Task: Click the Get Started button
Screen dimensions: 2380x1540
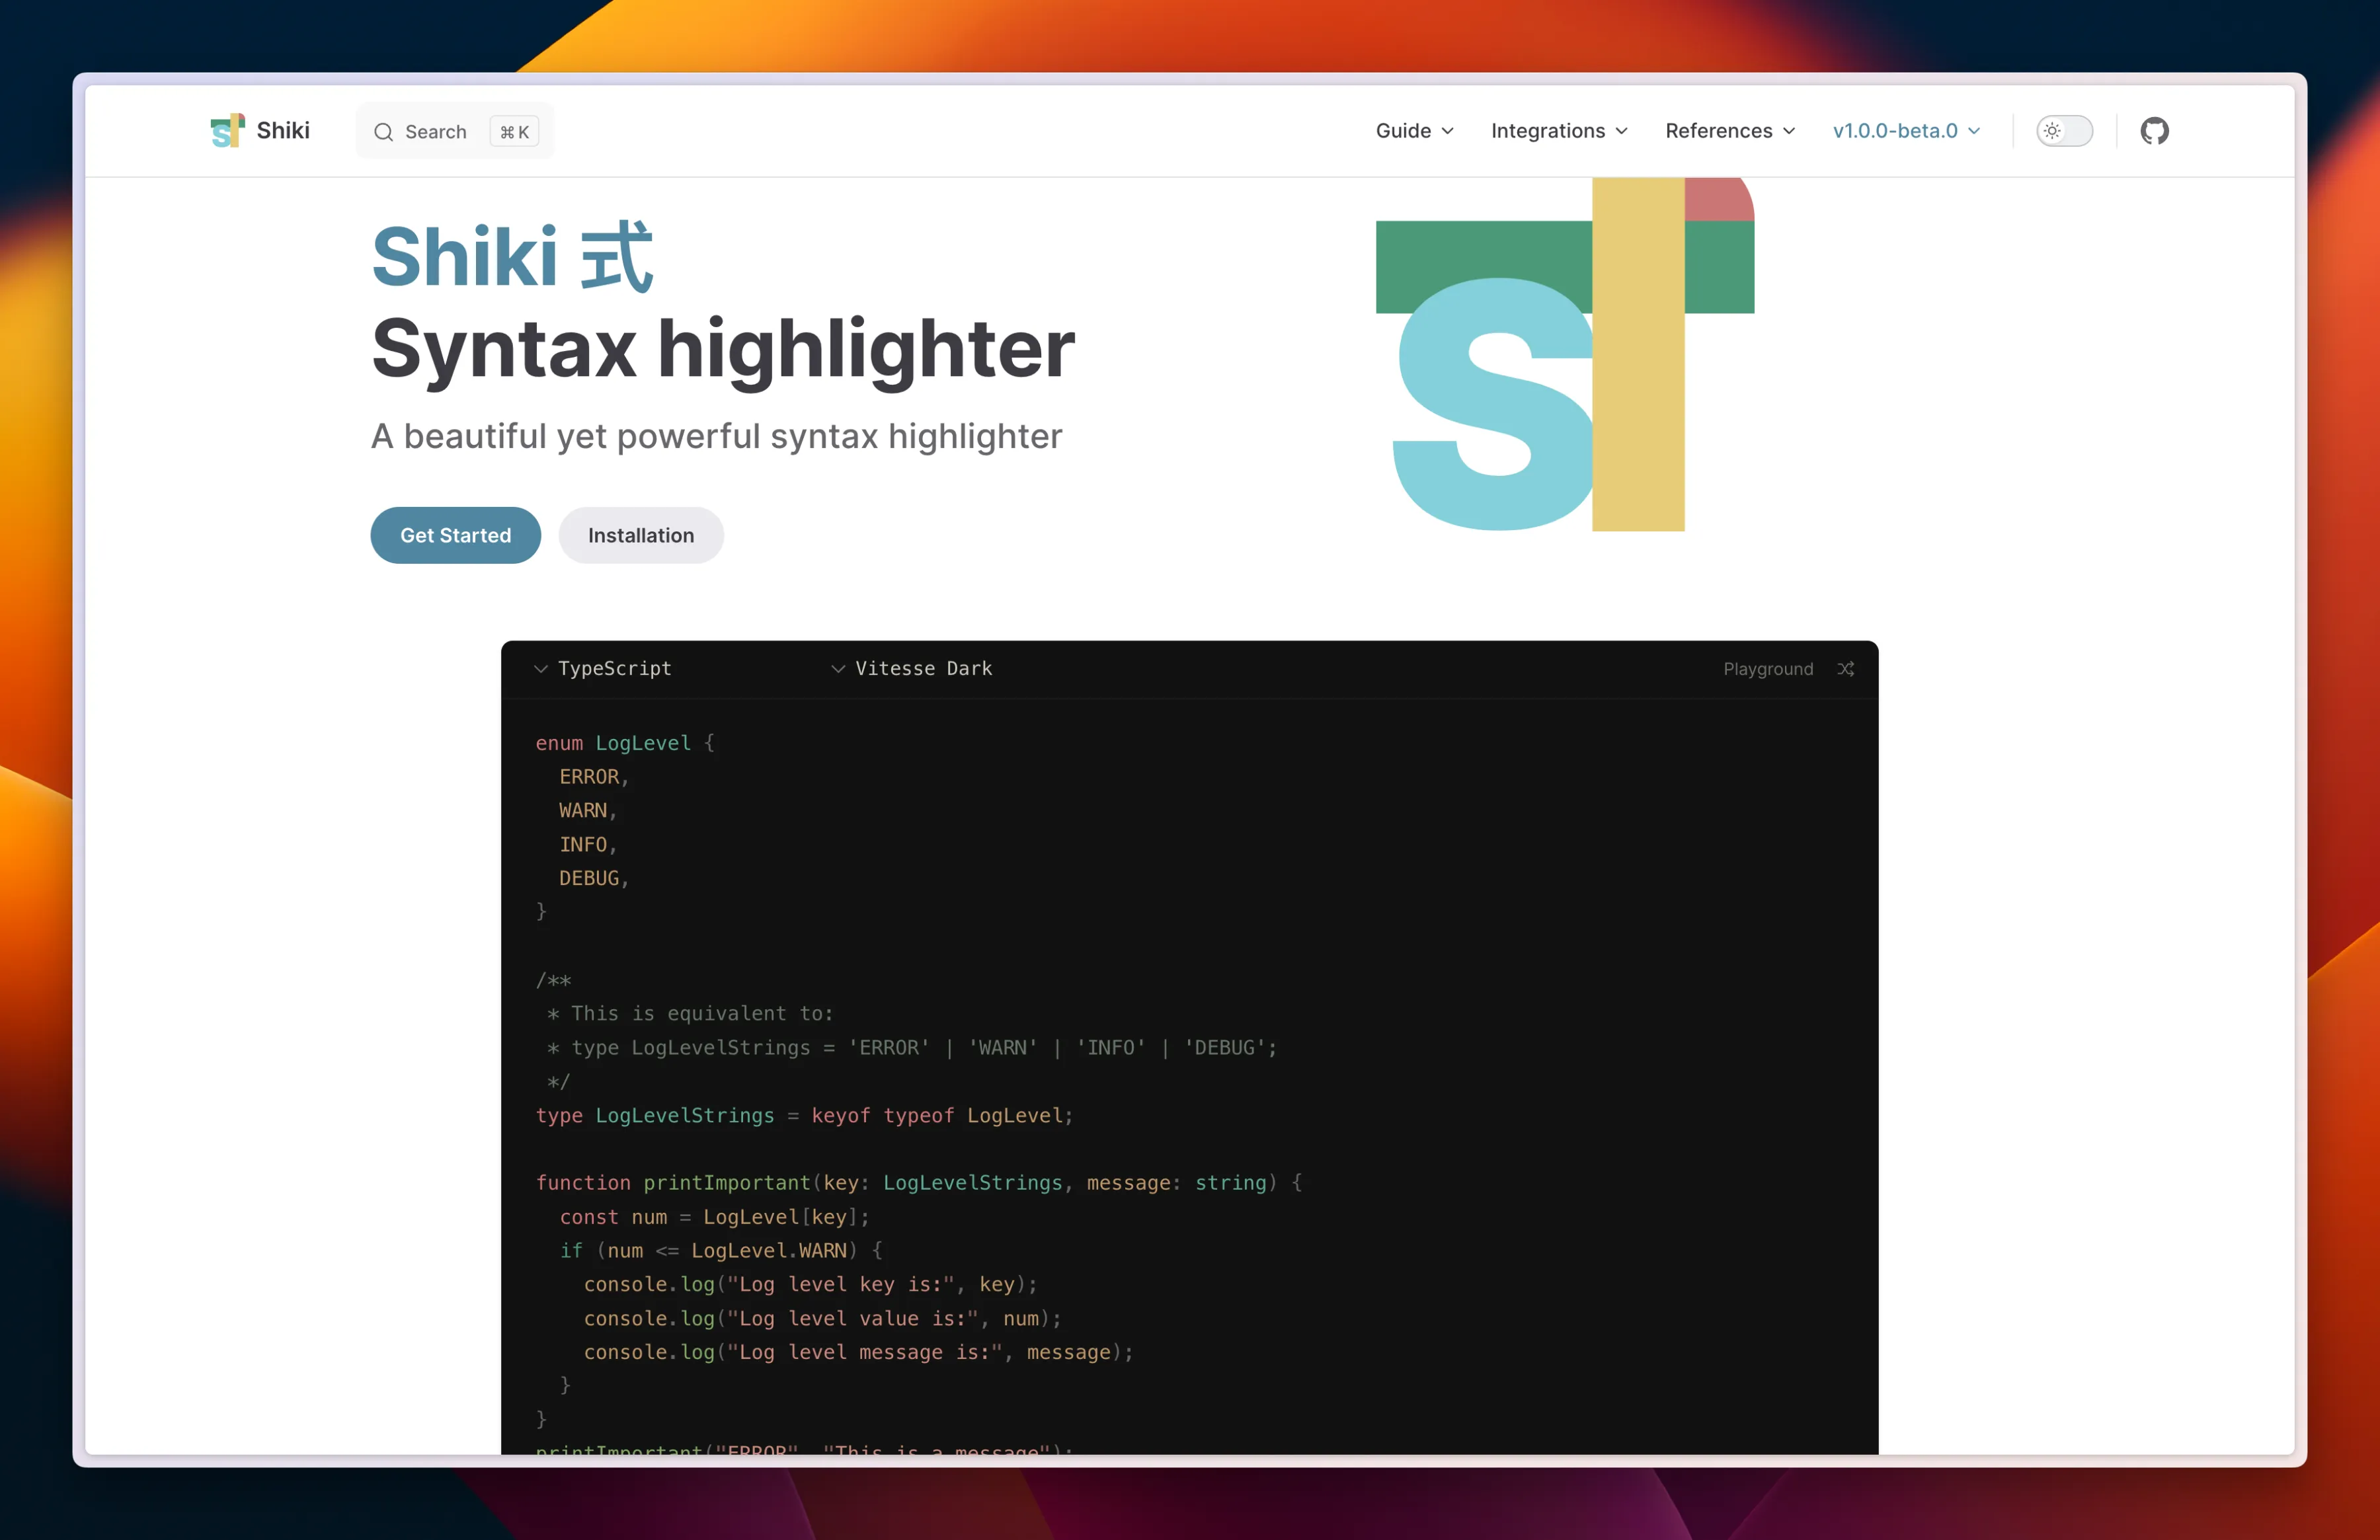Action: pyautogui.click(x=455, y=535)
